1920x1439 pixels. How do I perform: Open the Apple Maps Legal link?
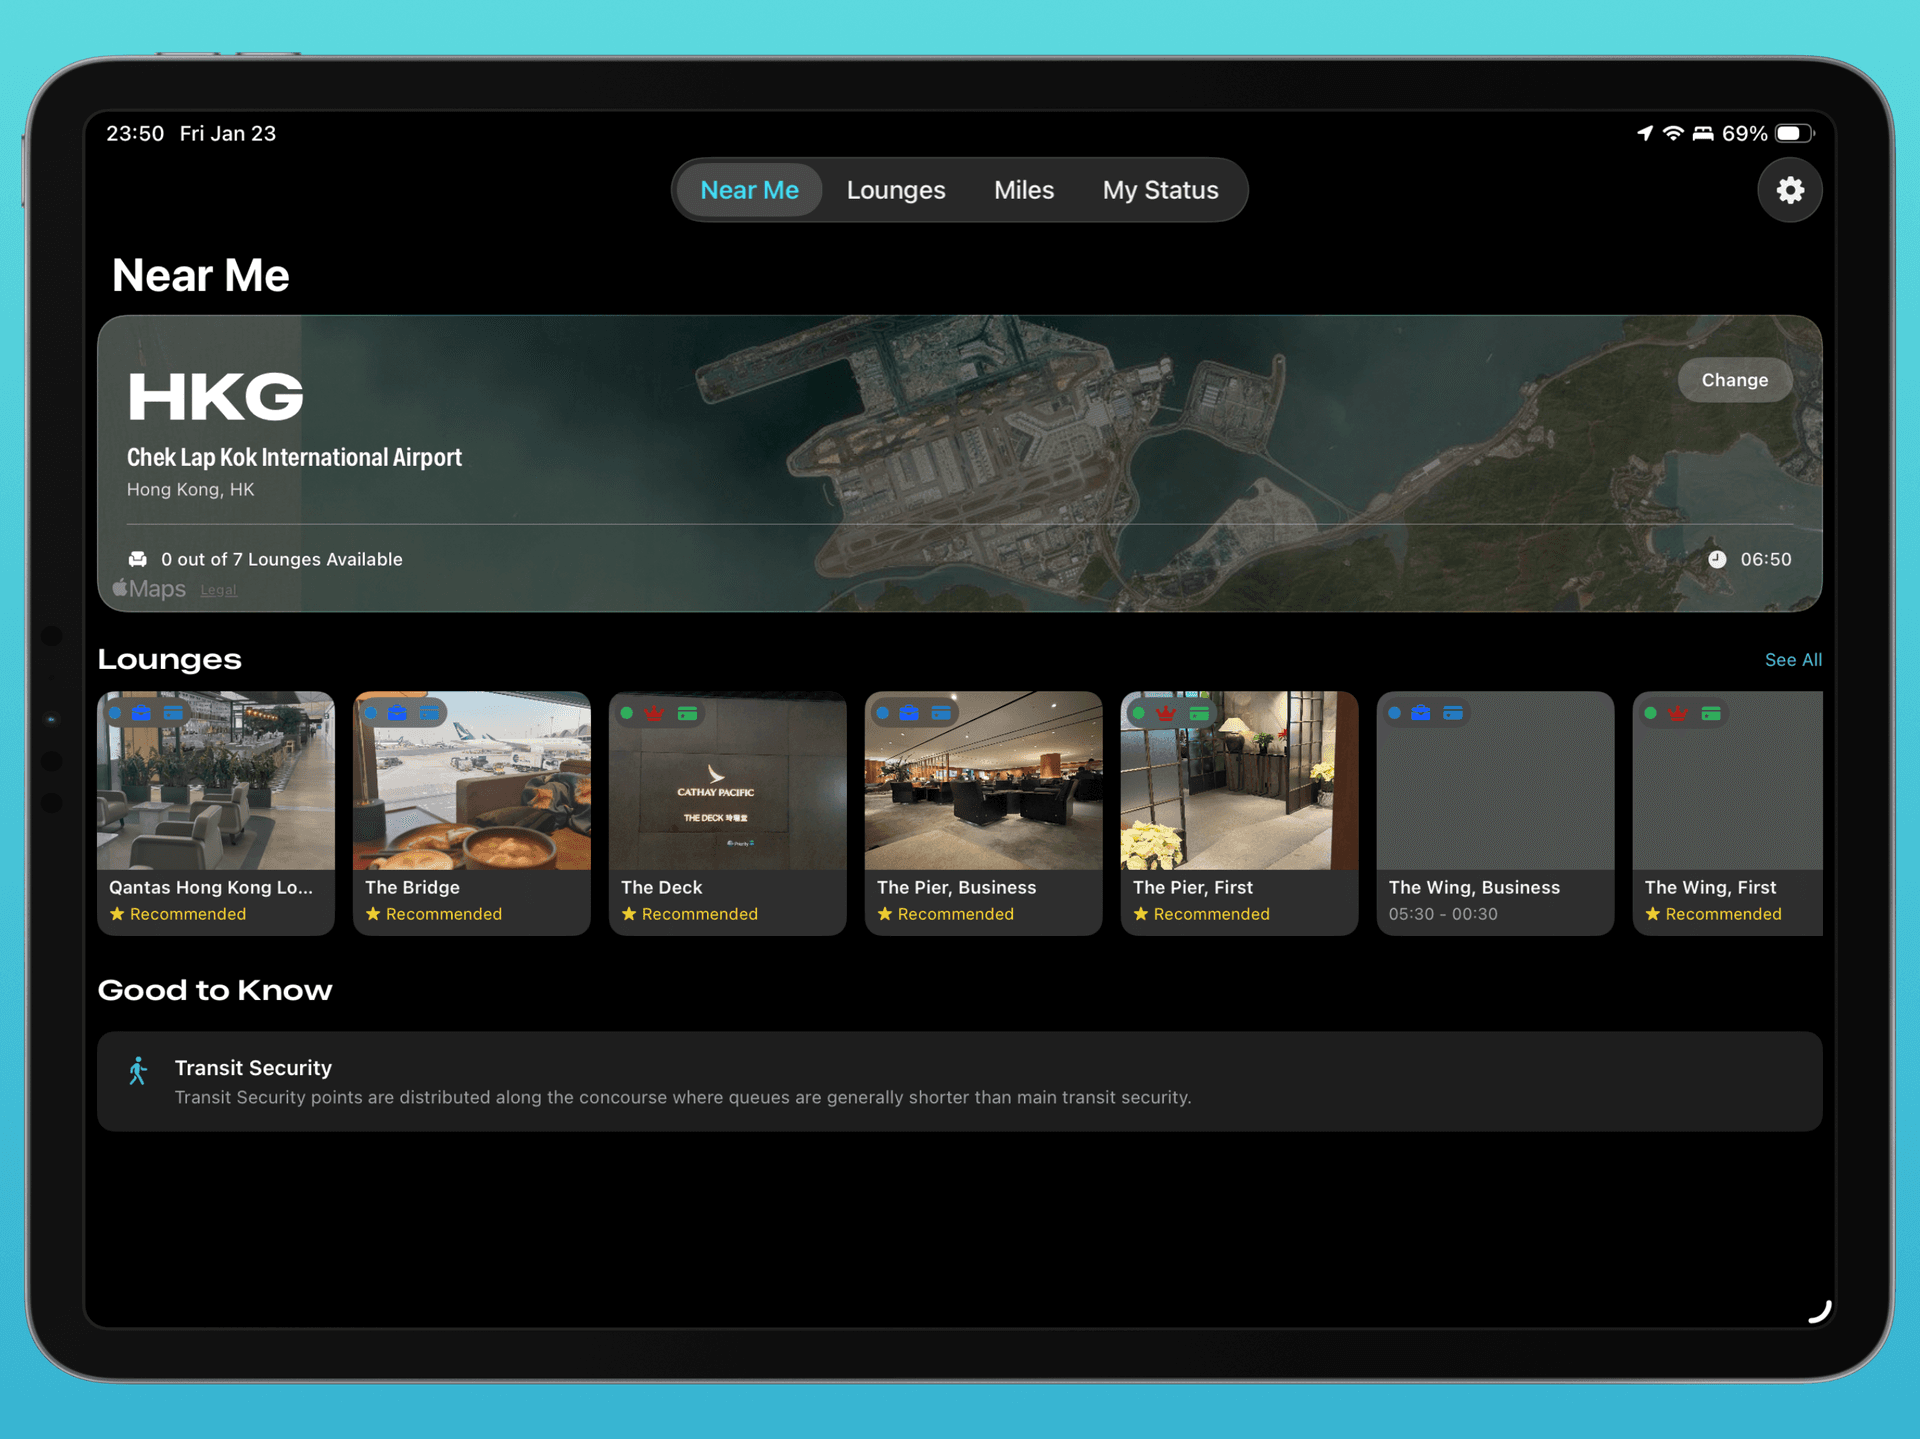click(218, 590)
